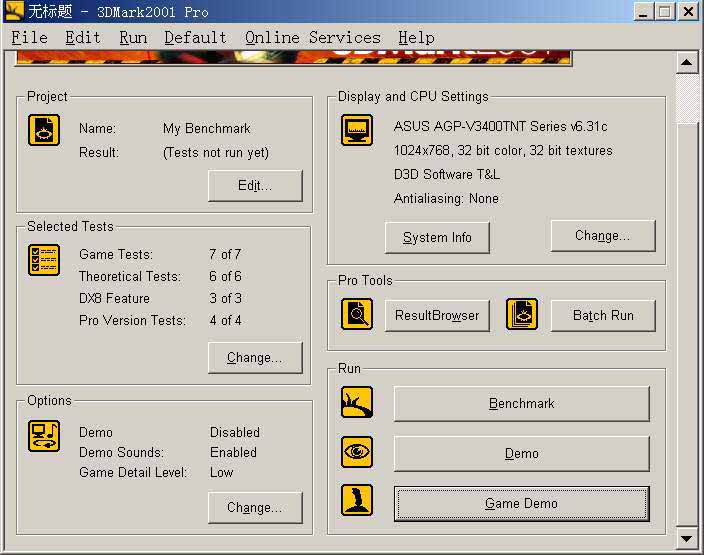
Task: Click the Options computer icon
Action: pyautogui.click(x=44, y=436)
